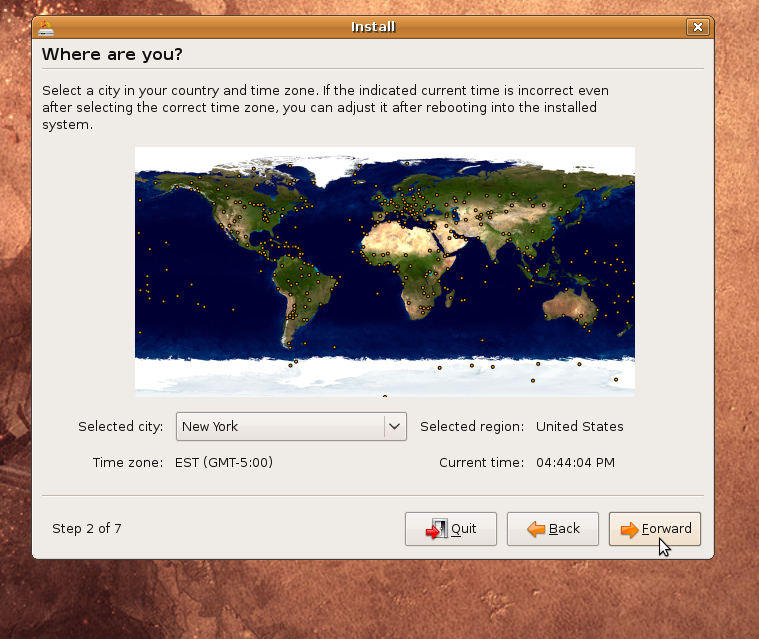Click the "Selected region:" label
This screenshot has width=759, height=639.
(472, 426)
